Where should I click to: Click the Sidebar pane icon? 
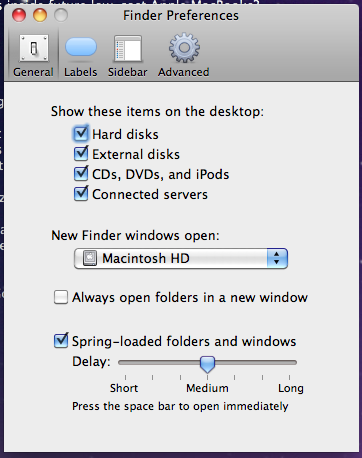click(128, 49)
